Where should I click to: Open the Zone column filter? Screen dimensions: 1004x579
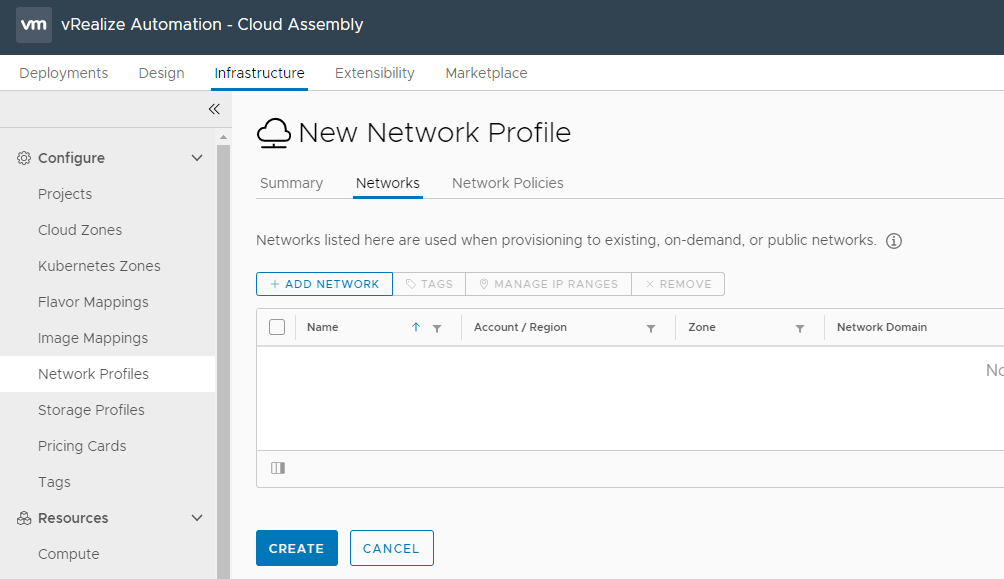click(x=800, y=328)
